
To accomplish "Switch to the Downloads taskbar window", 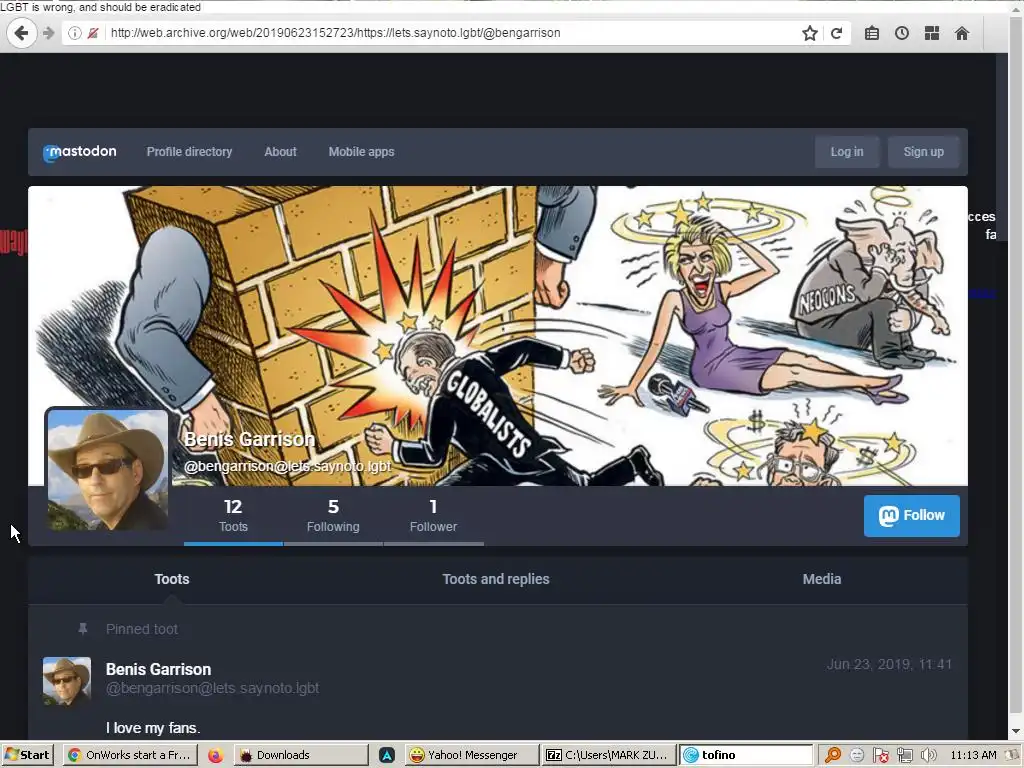I will 300,755.
